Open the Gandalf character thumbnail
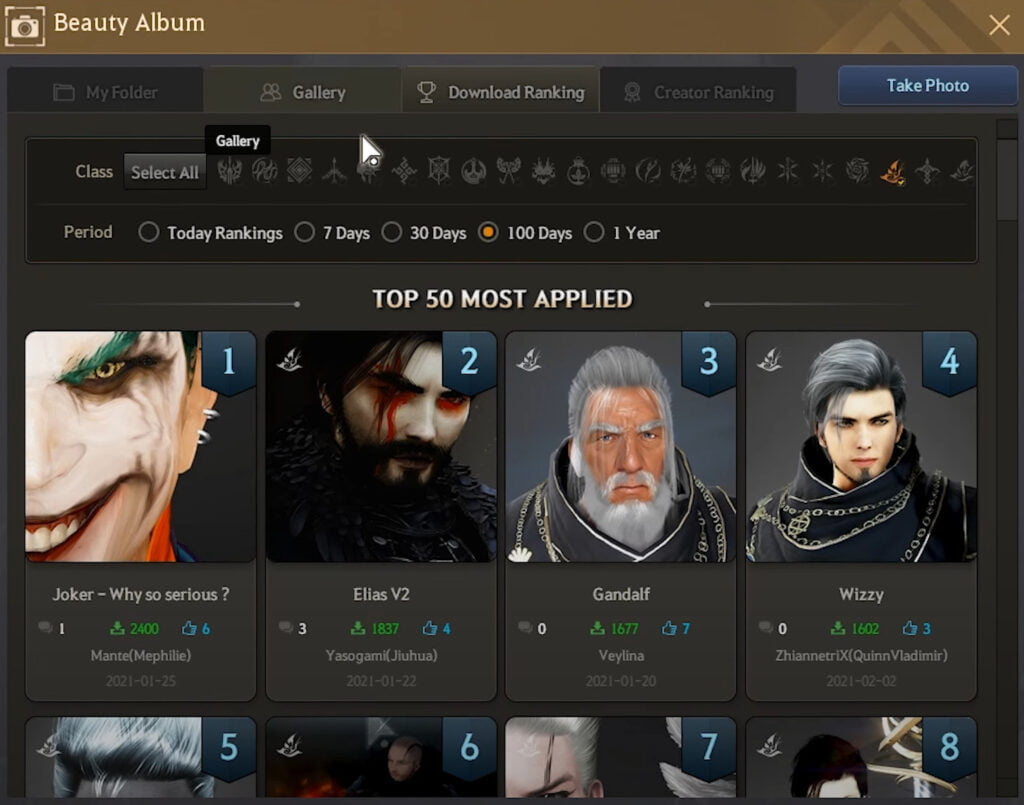The height and width of the screenshot is (805, 1024). (x=621, y=447)
